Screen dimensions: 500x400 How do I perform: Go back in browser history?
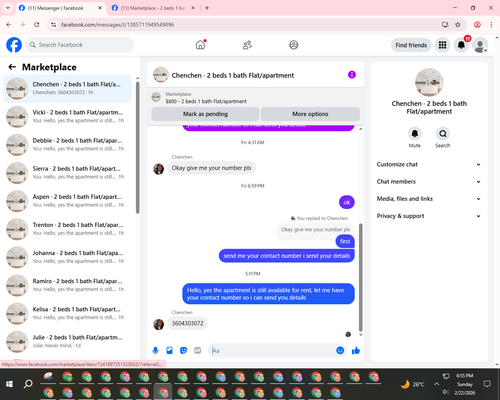(x=9, y=24)
